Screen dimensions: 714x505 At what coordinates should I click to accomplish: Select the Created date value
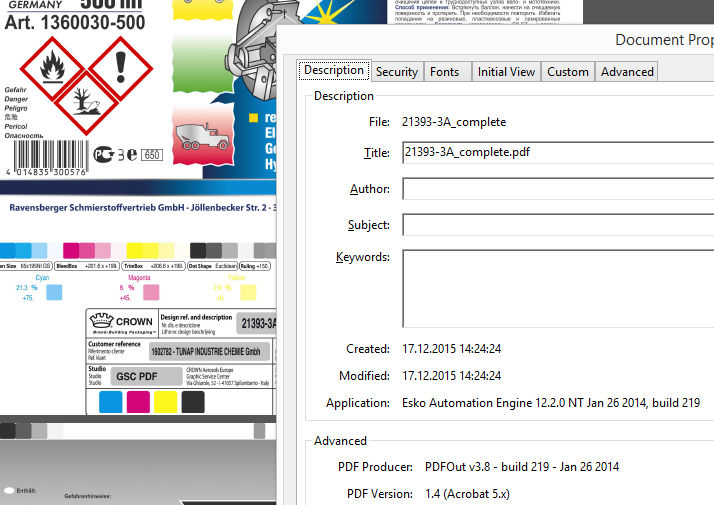click(451, 349)
